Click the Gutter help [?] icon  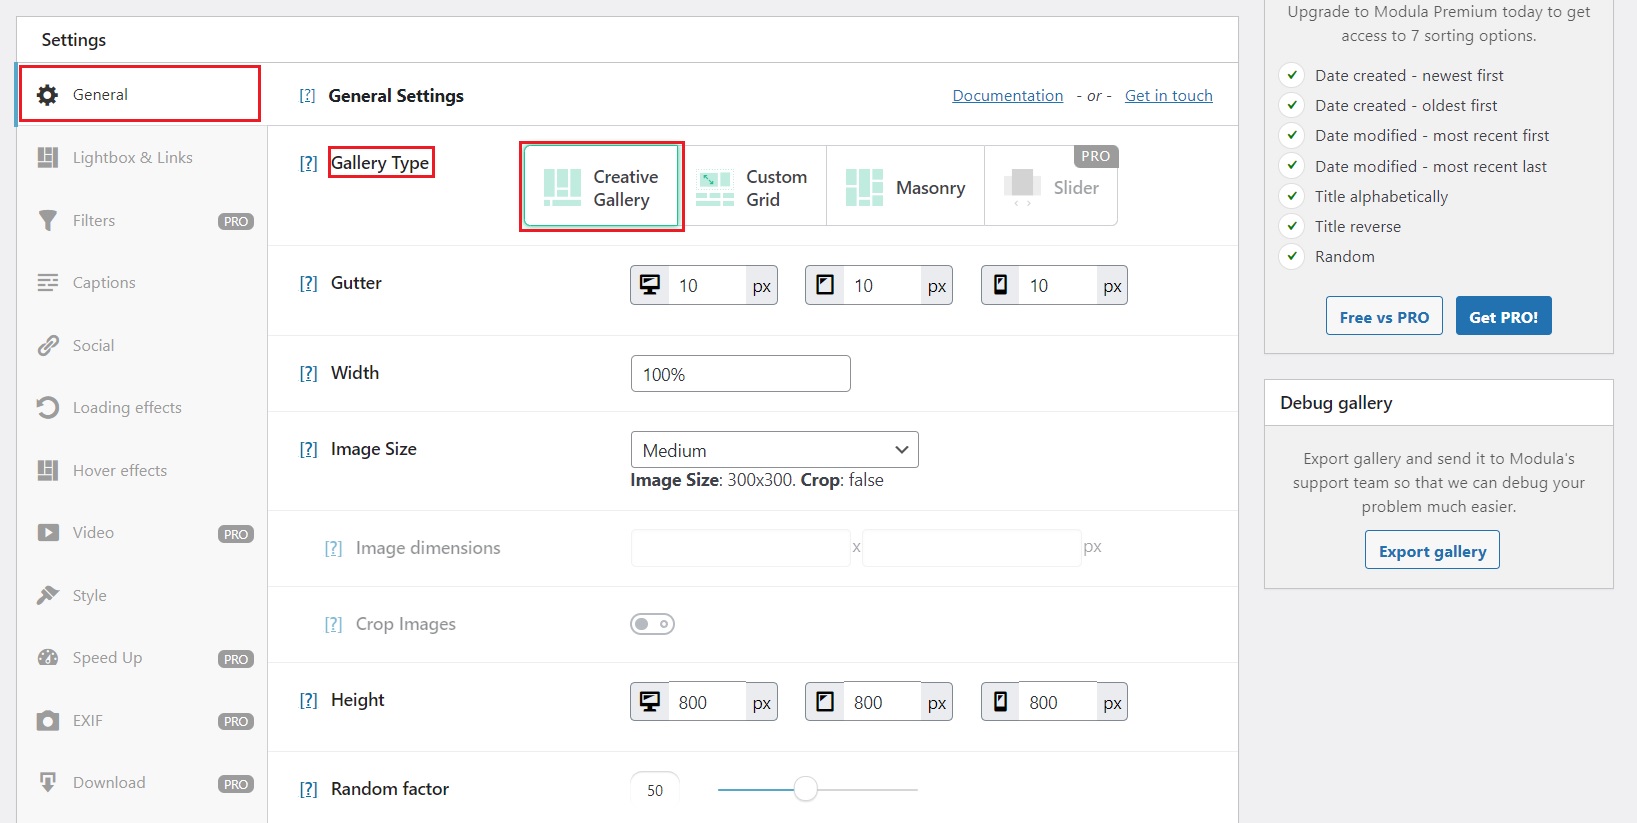coord(308,284)
